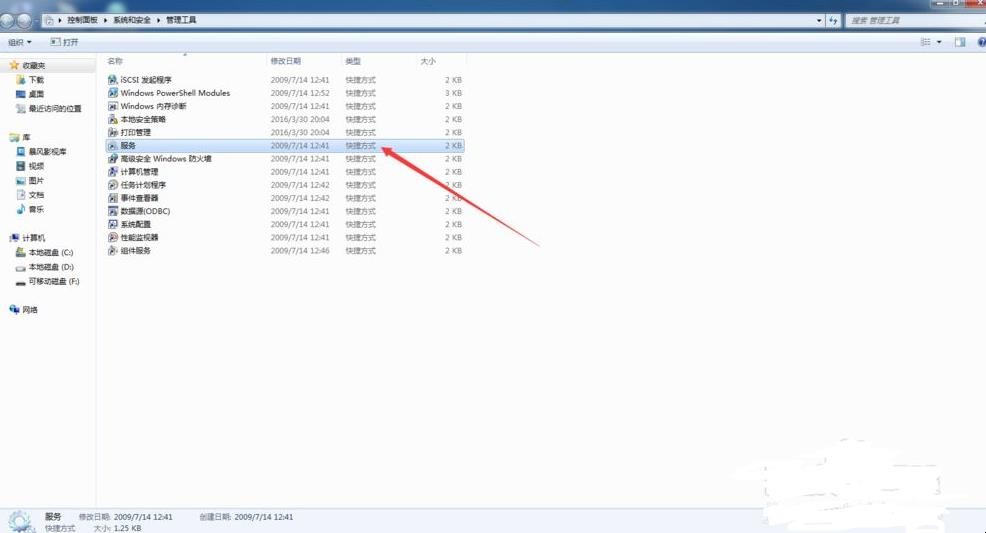Click the 组件服务 shortcut icon
986x533 pixels.
click(x=113, y=251)
